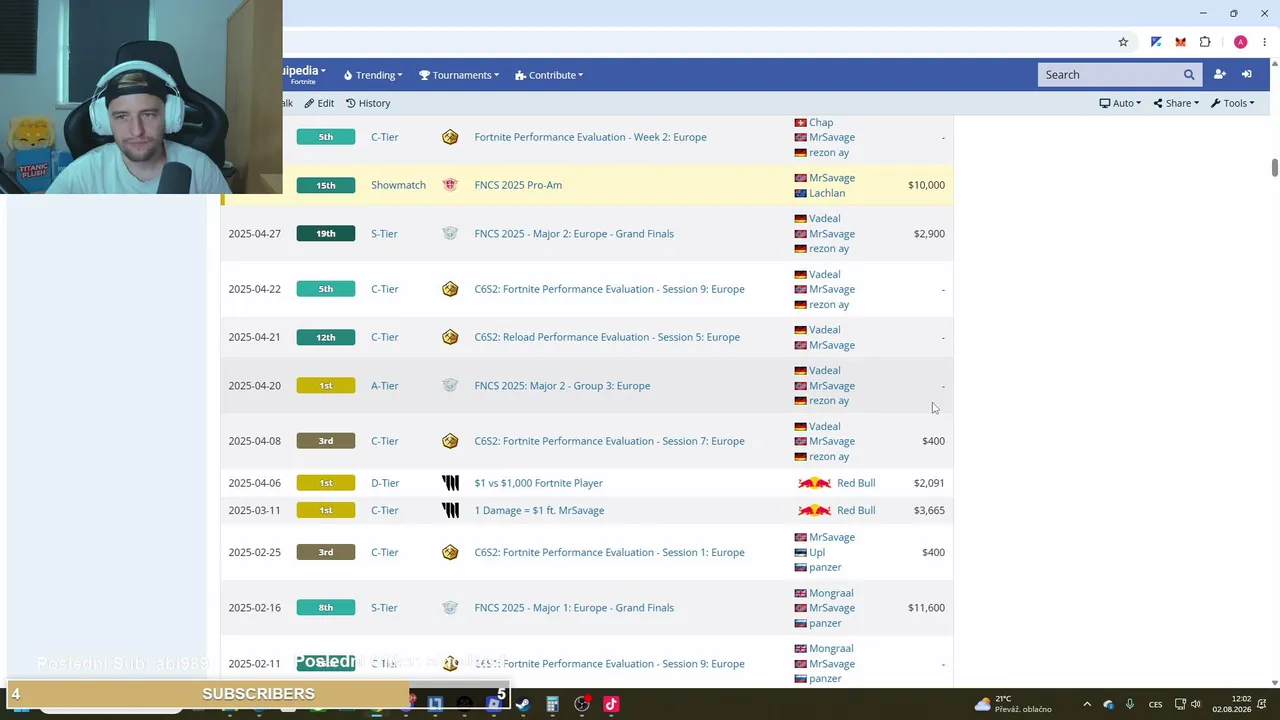Open the Chrome three-dot menu
Image resolution: width=1280 pixels, height=720 pixels.
[1265, 42]
